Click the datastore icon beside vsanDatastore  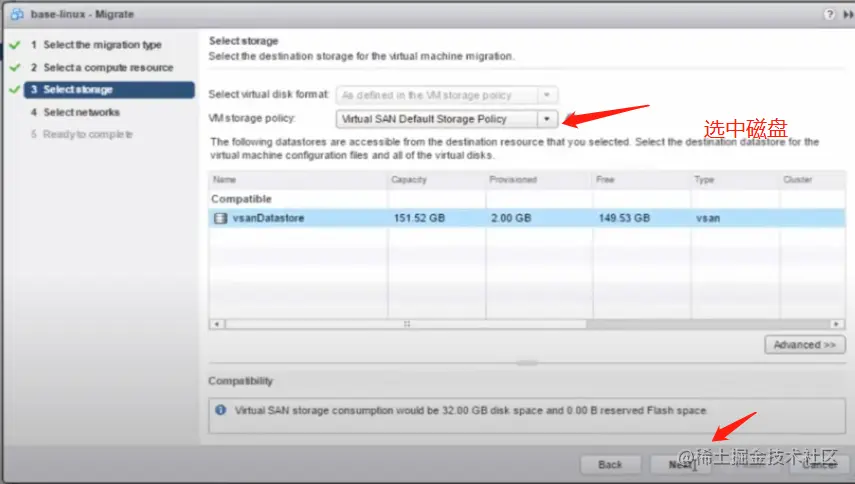[x=220, y=218]
